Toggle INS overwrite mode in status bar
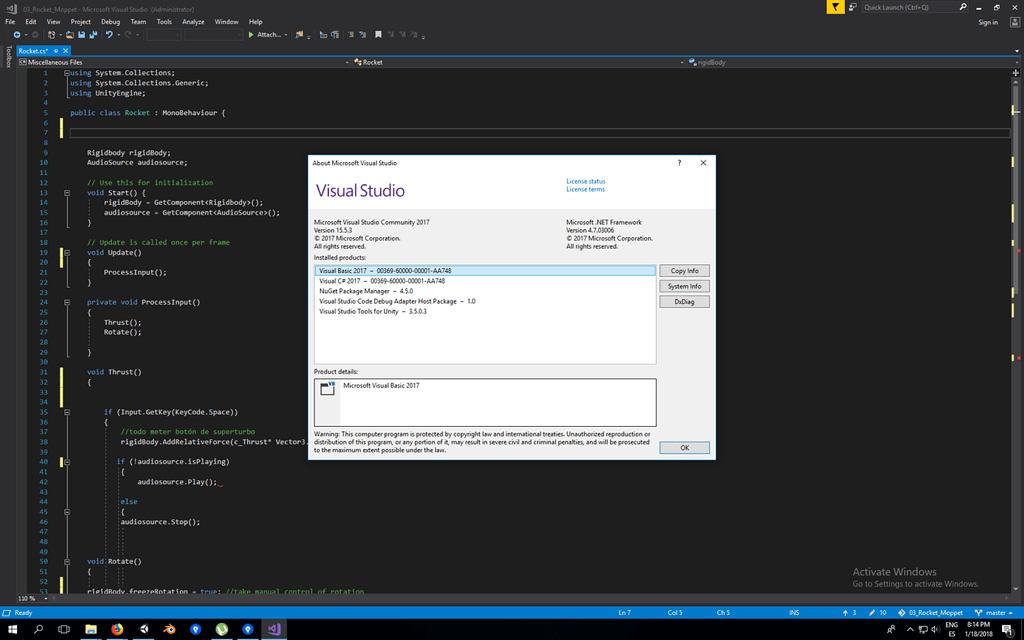The image size is (1024, 640). pos(793,612)
